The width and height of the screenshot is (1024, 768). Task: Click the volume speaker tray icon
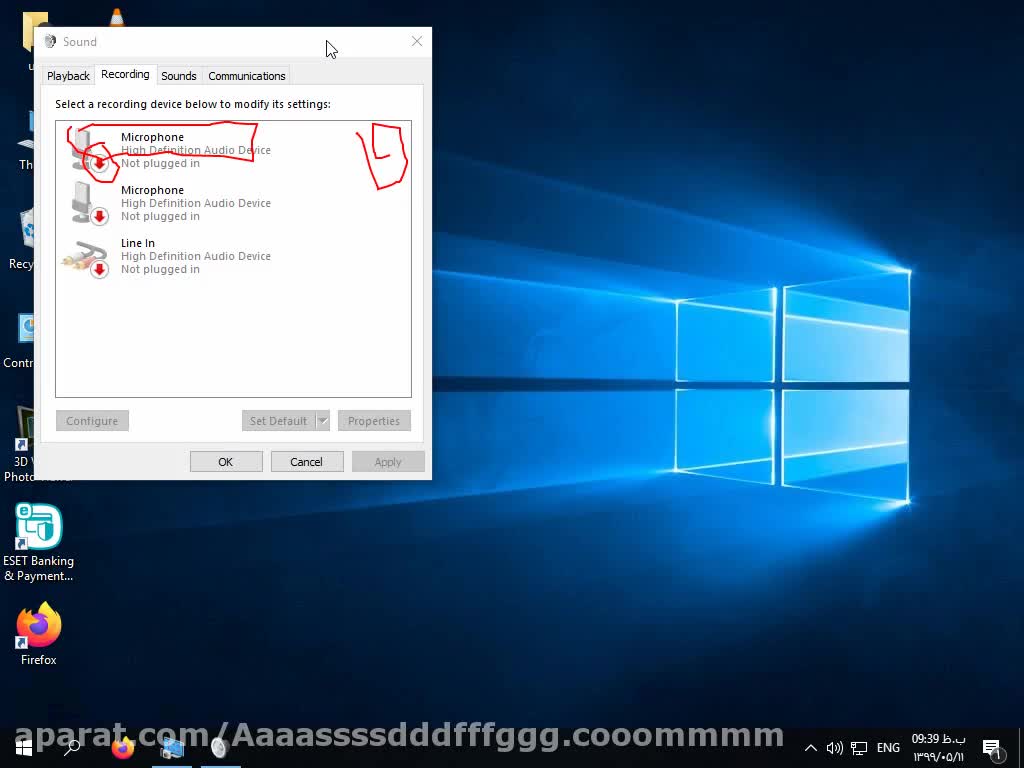point(835,748)
